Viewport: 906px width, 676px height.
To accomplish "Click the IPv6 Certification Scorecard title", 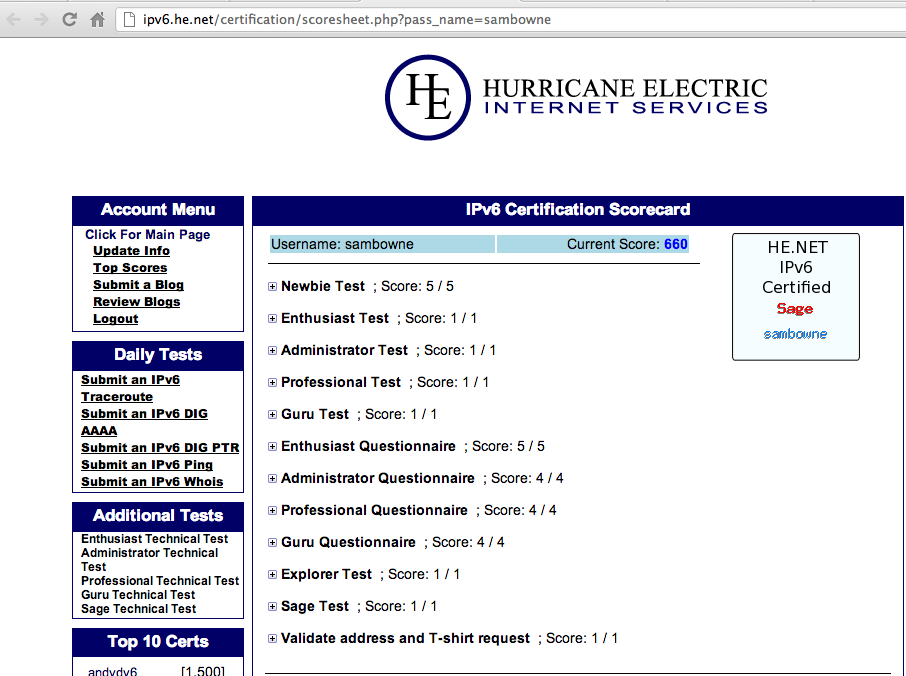I will (x=578, y=210).
